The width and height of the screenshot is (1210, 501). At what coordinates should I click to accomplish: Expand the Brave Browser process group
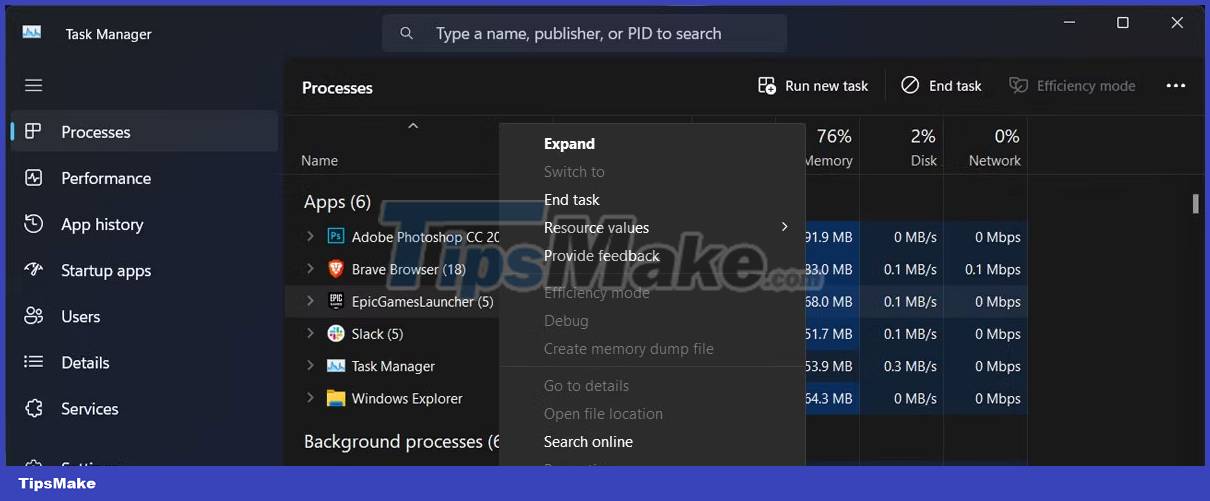310,269
